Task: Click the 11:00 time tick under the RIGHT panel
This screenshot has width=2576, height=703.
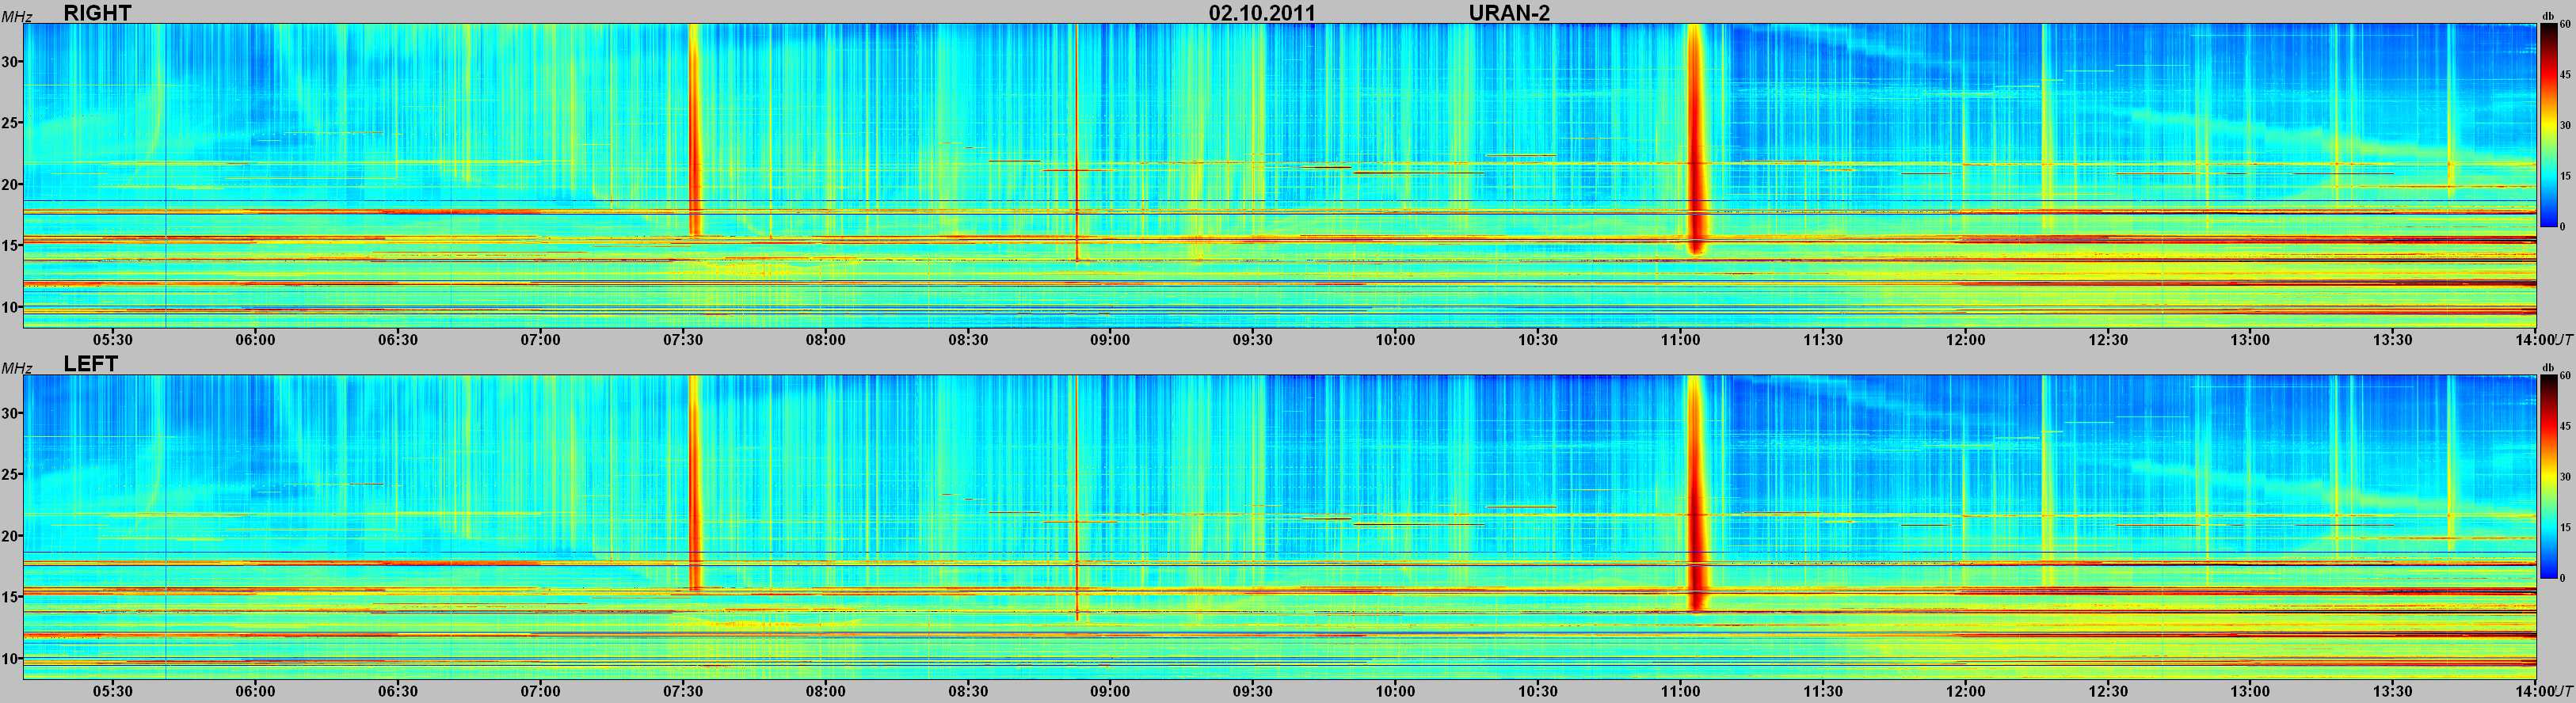Action: coord(1680,340)
